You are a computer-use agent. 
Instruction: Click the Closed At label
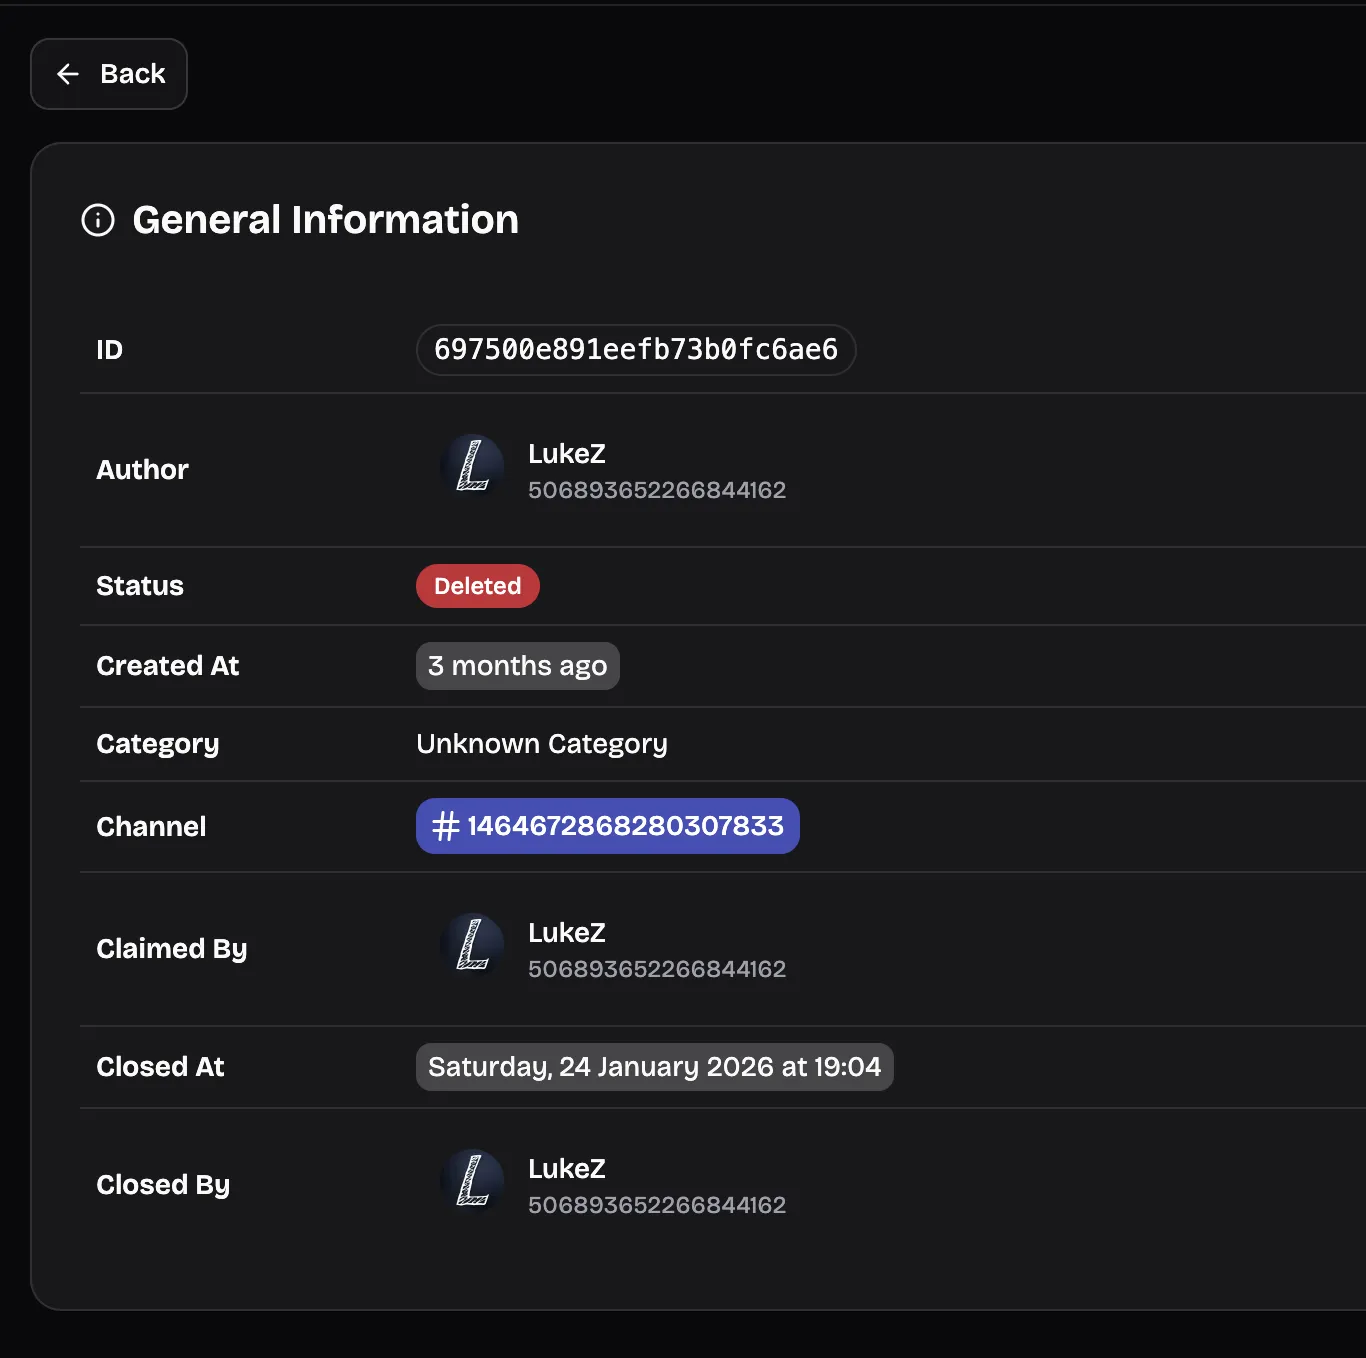(160, 1067)
